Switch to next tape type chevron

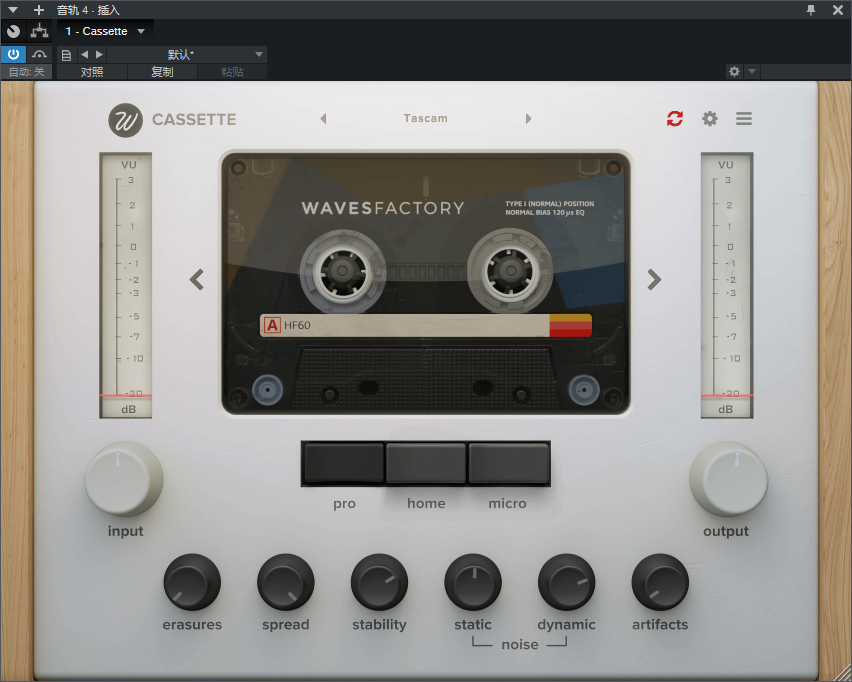654,279
